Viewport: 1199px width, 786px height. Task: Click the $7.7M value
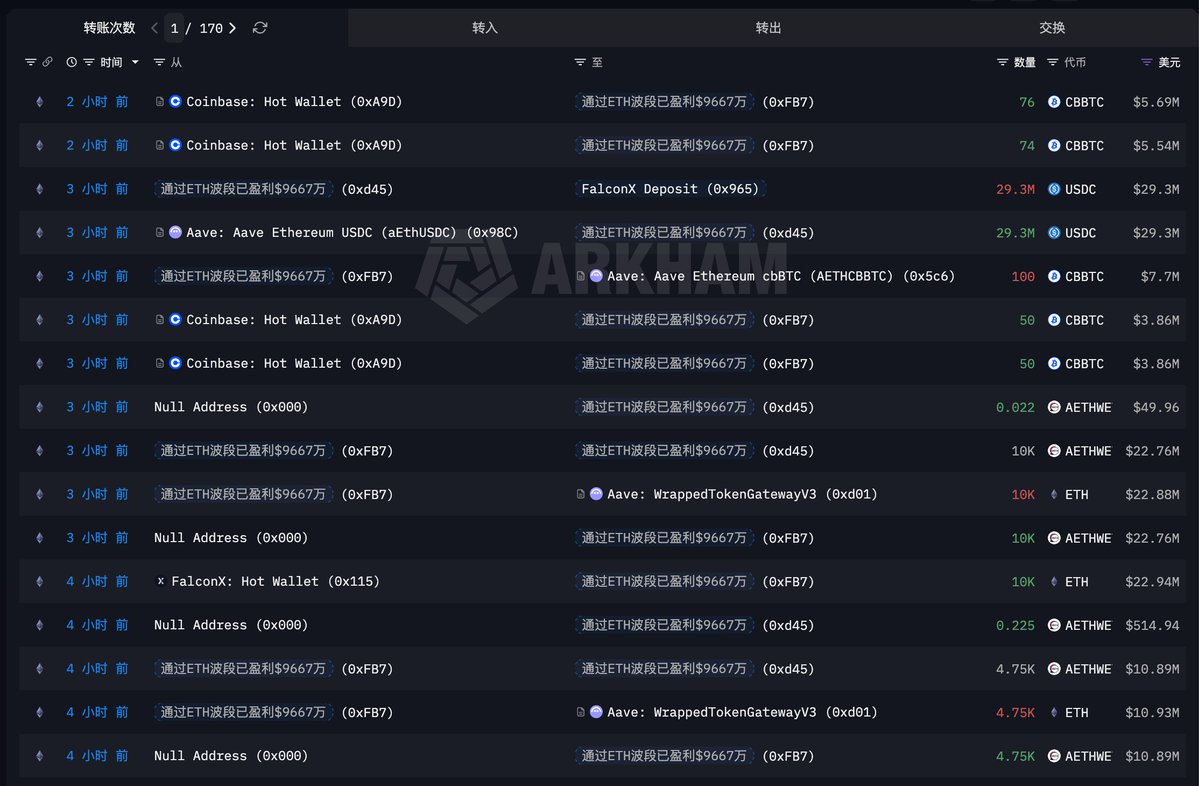tap(1160, 276)
